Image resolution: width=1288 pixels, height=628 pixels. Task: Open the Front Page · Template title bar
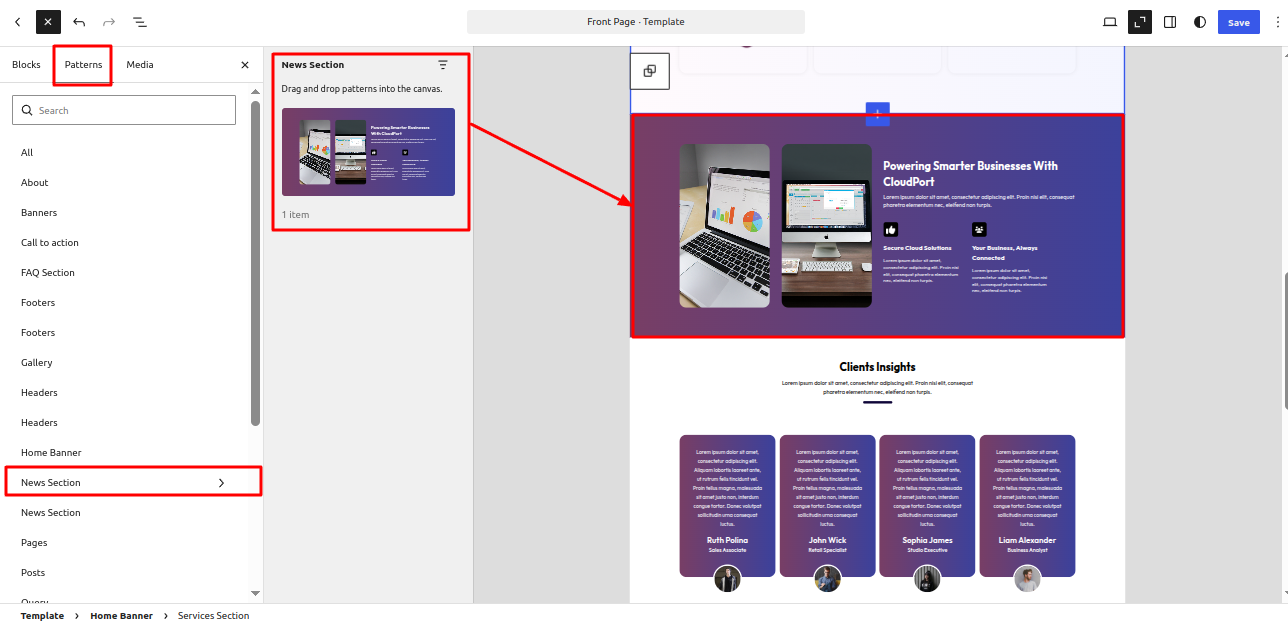click(636, 22)
